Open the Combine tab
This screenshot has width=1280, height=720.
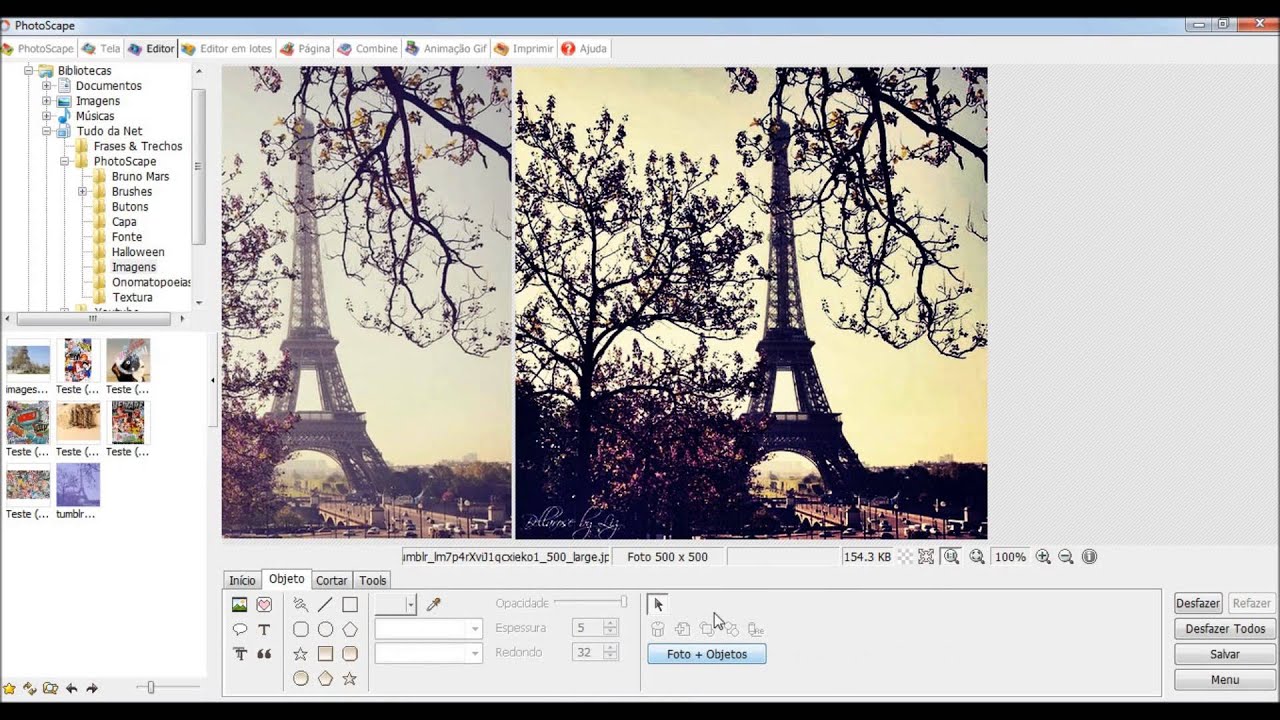tap(368, 48)
